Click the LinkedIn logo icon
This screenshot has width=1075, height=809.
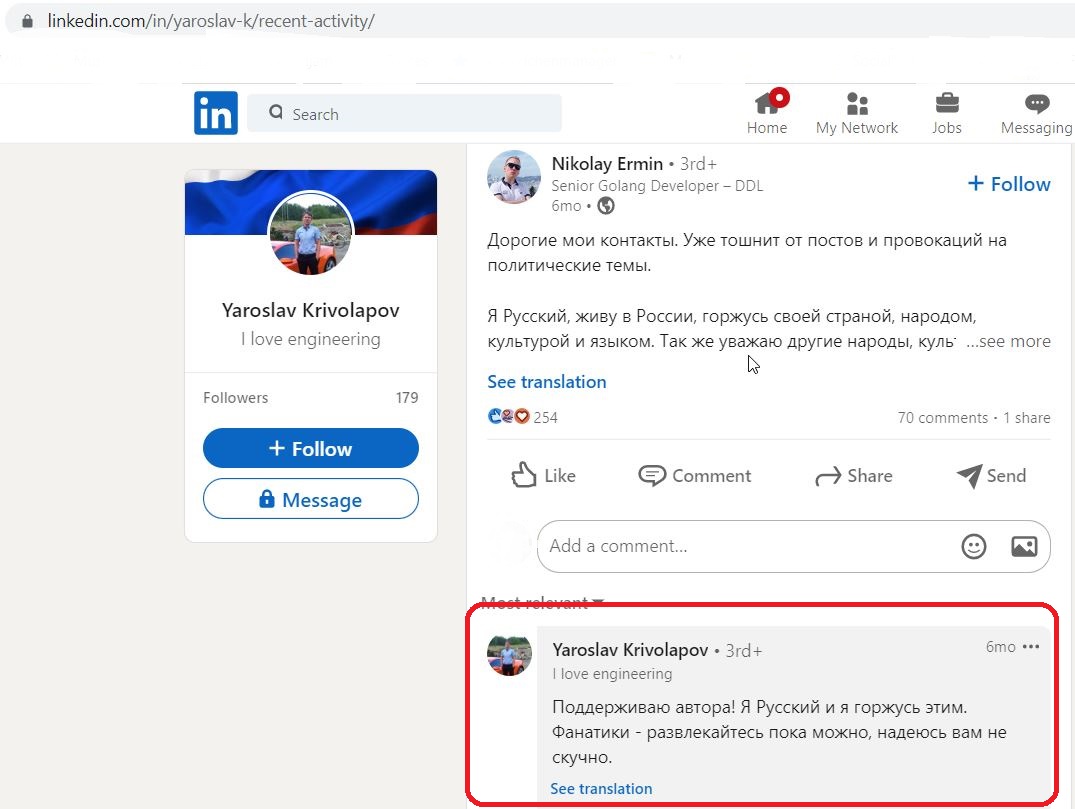(216, 113)
